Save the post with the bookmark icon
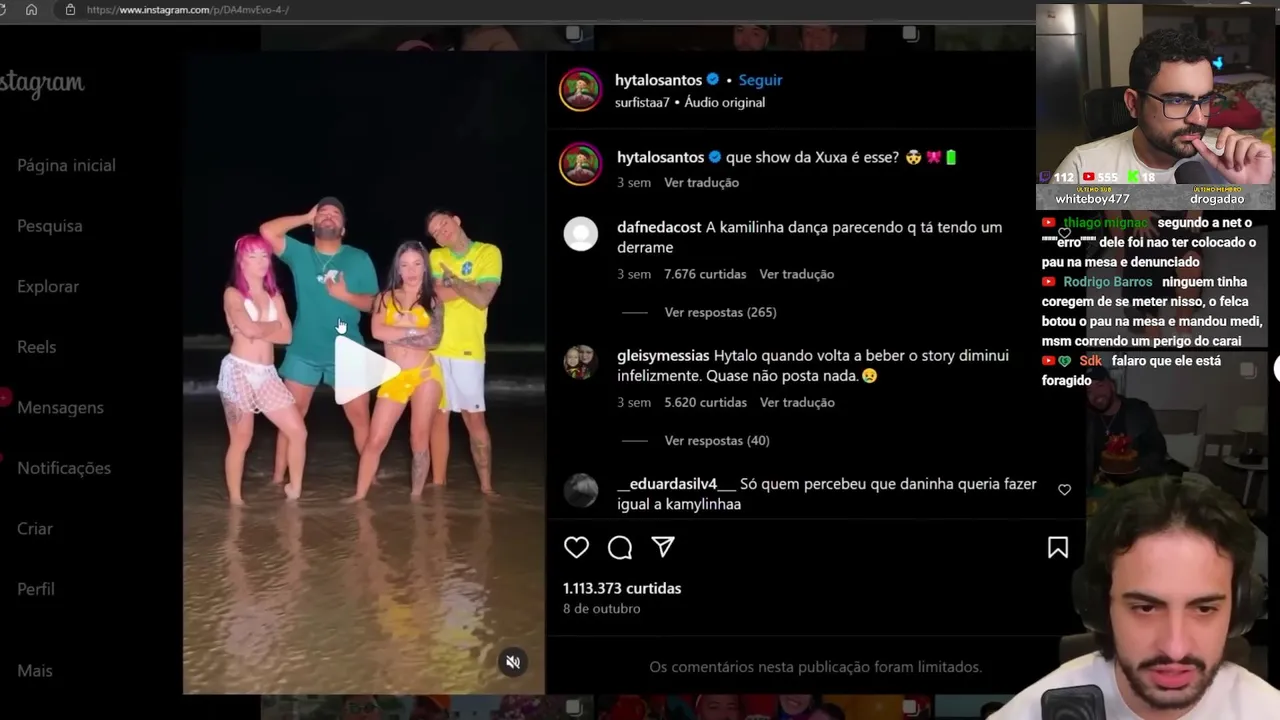 point(1058,547)
